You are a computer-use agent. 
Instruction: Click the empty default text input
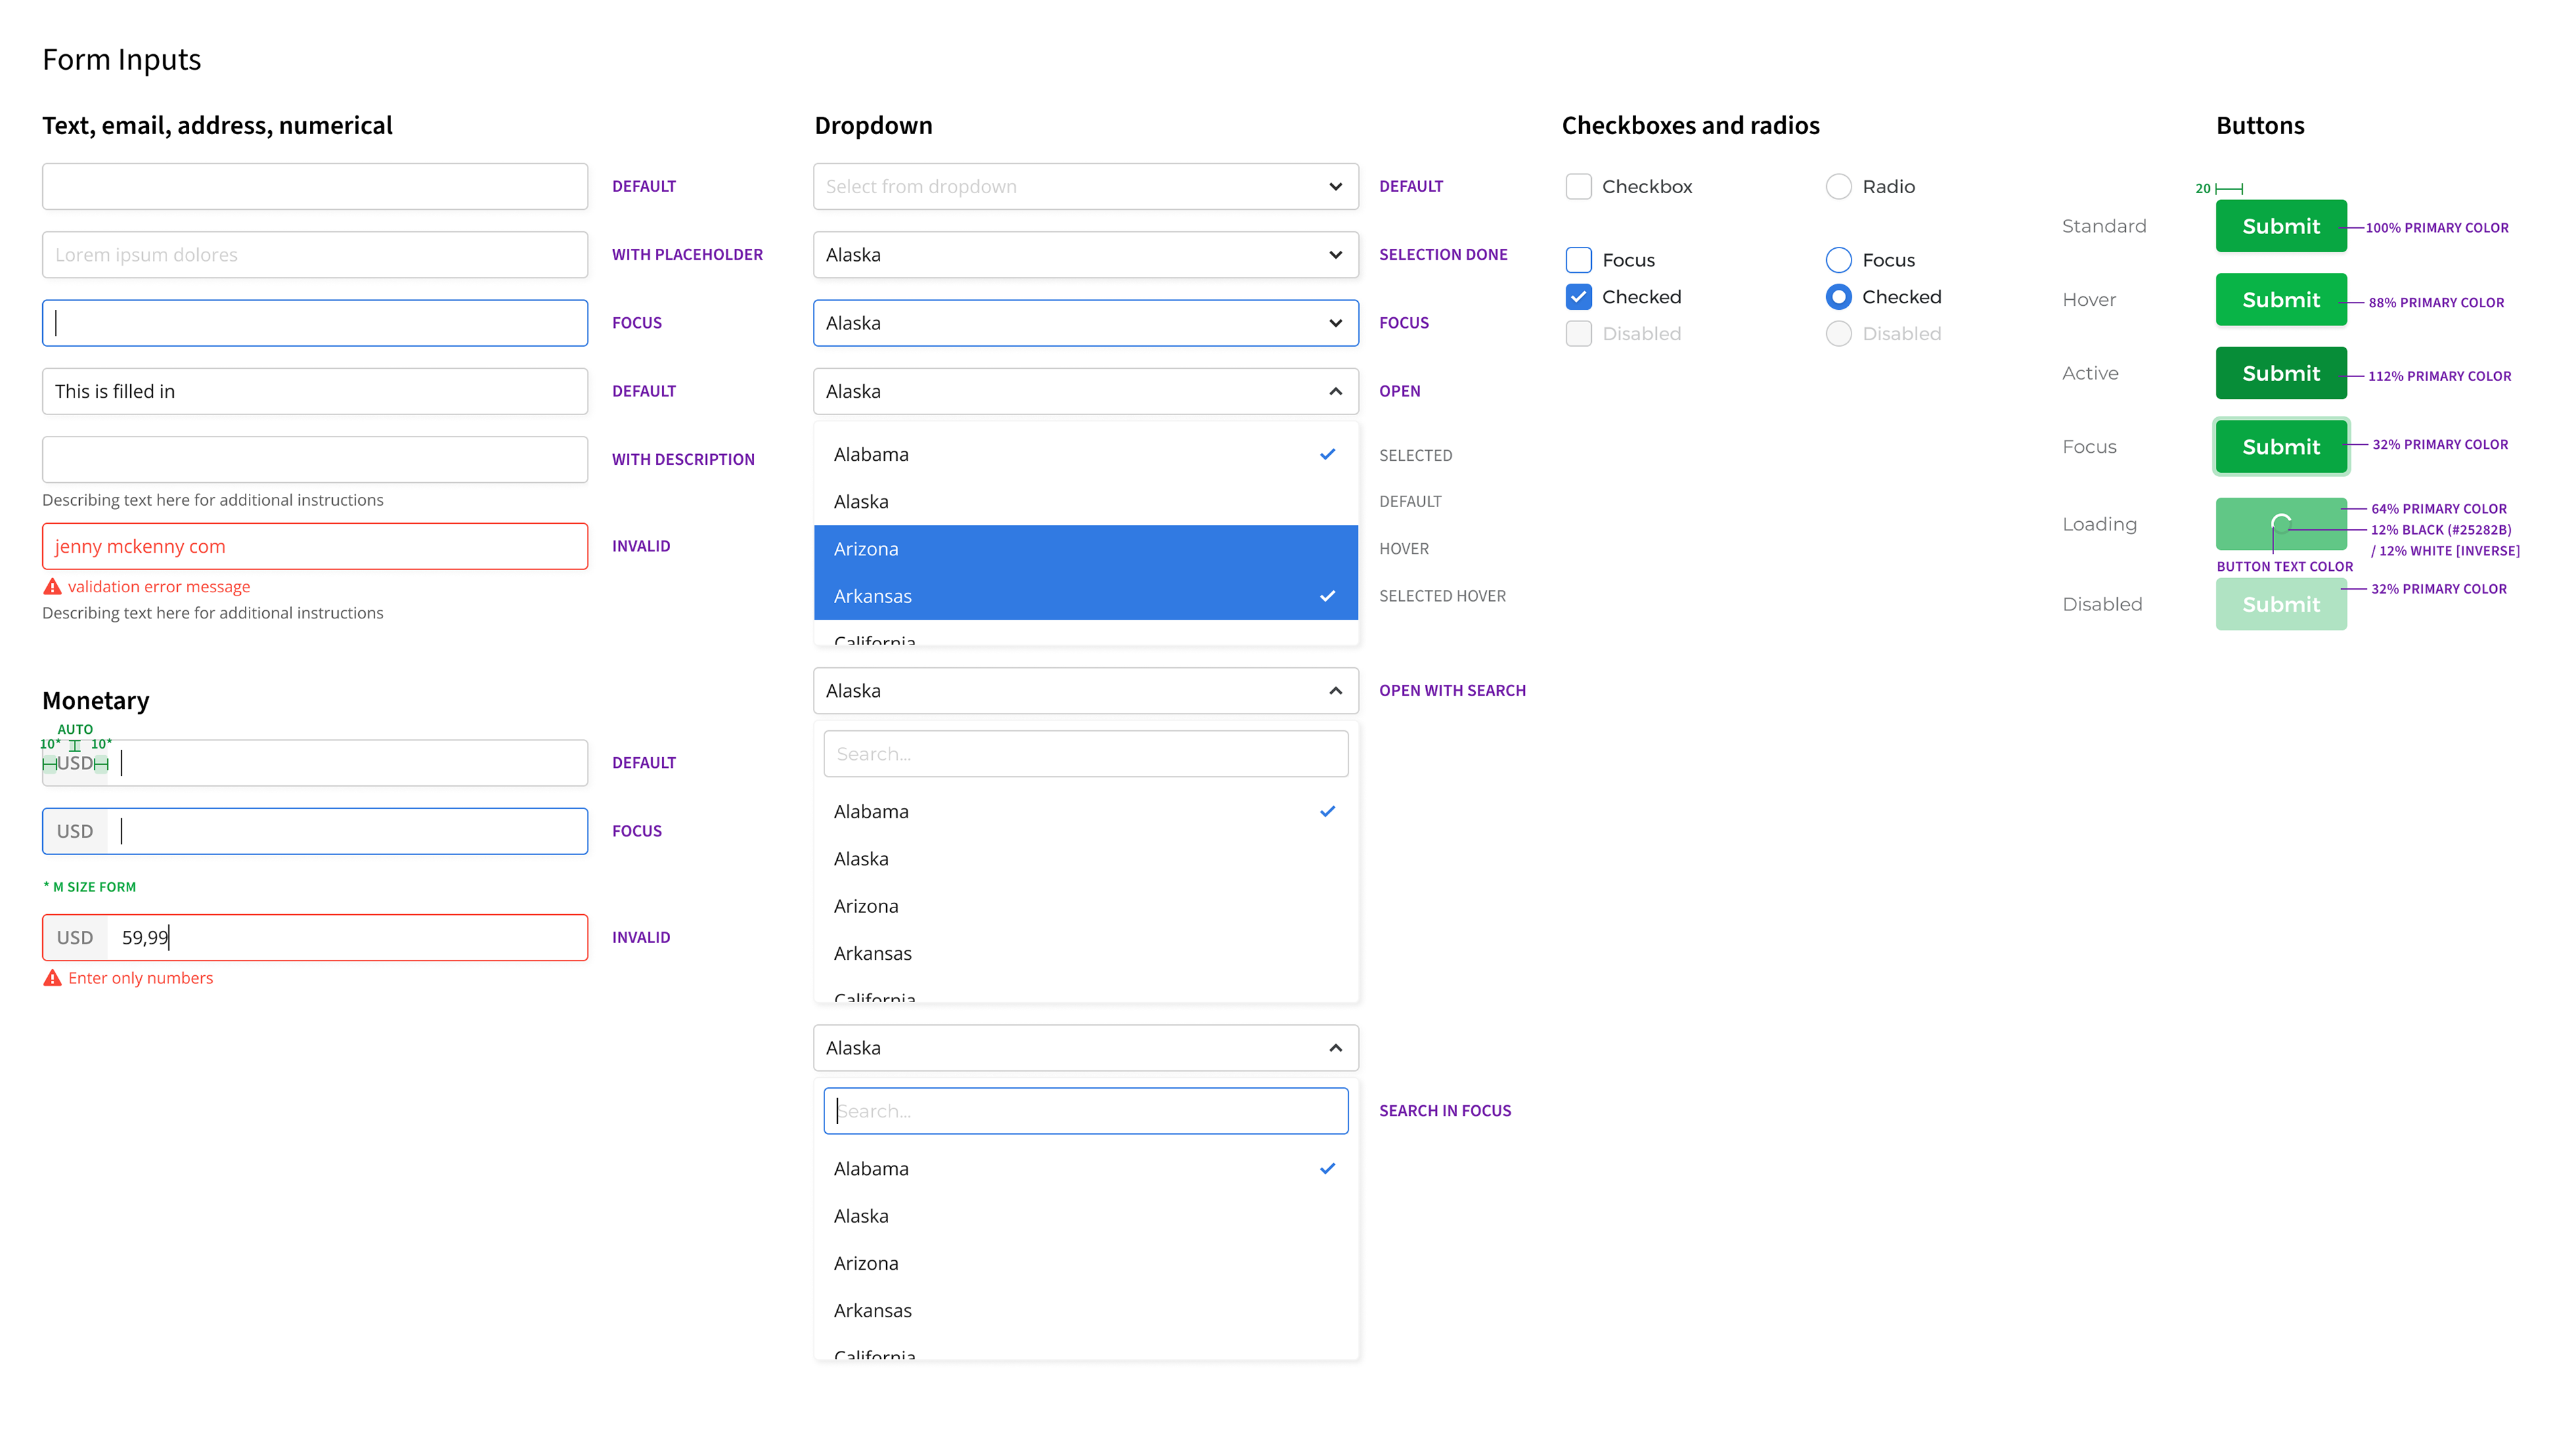pyautogui.click(x=315, y=186)
